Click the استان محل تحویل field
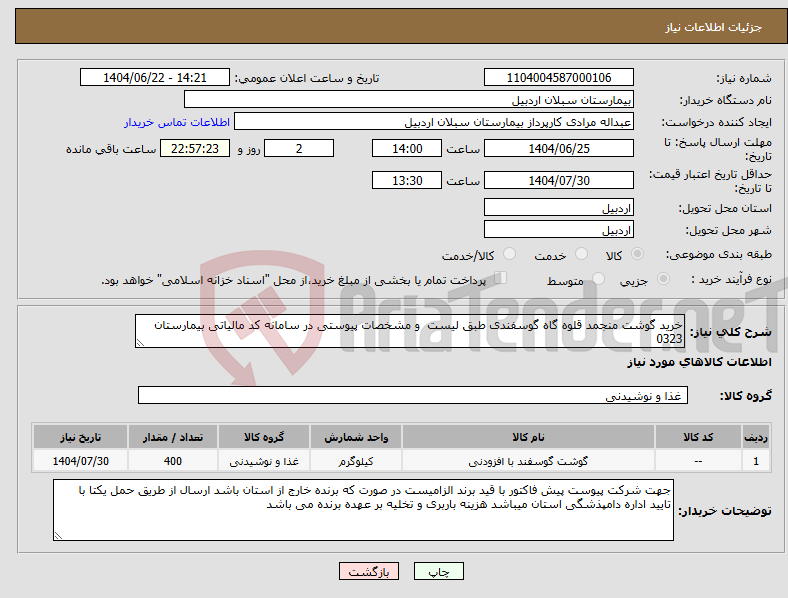 click(x=558, y=207)
